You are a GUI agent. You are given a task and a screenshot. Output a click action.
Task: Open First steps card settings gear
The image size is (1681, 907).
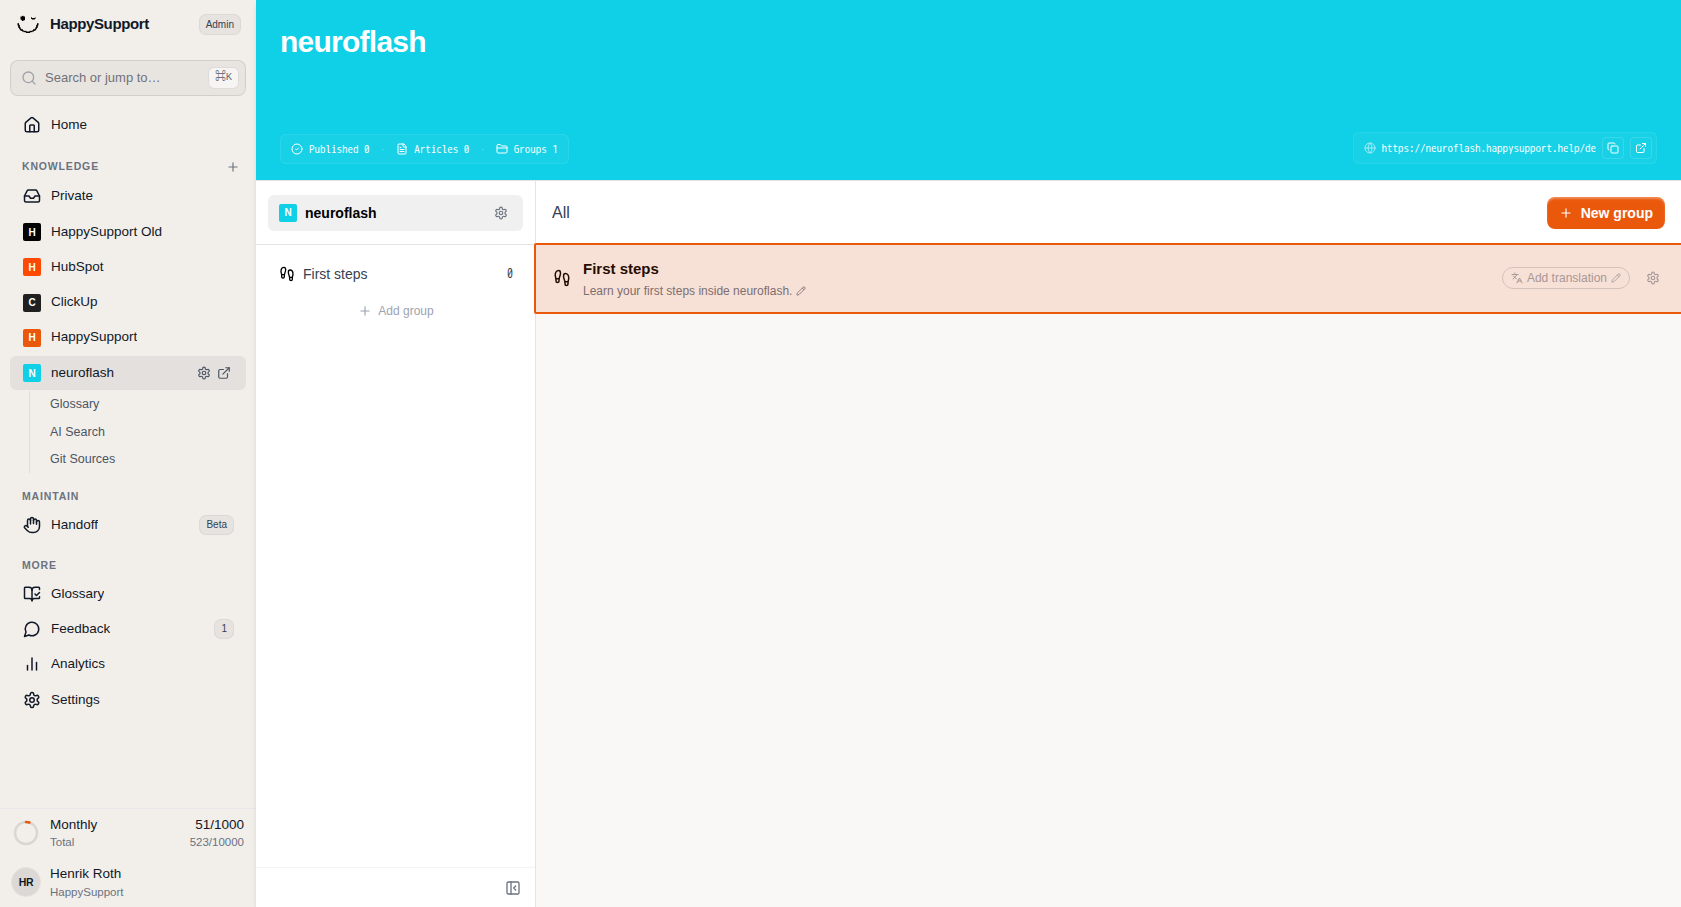[x=1653, y=278]
